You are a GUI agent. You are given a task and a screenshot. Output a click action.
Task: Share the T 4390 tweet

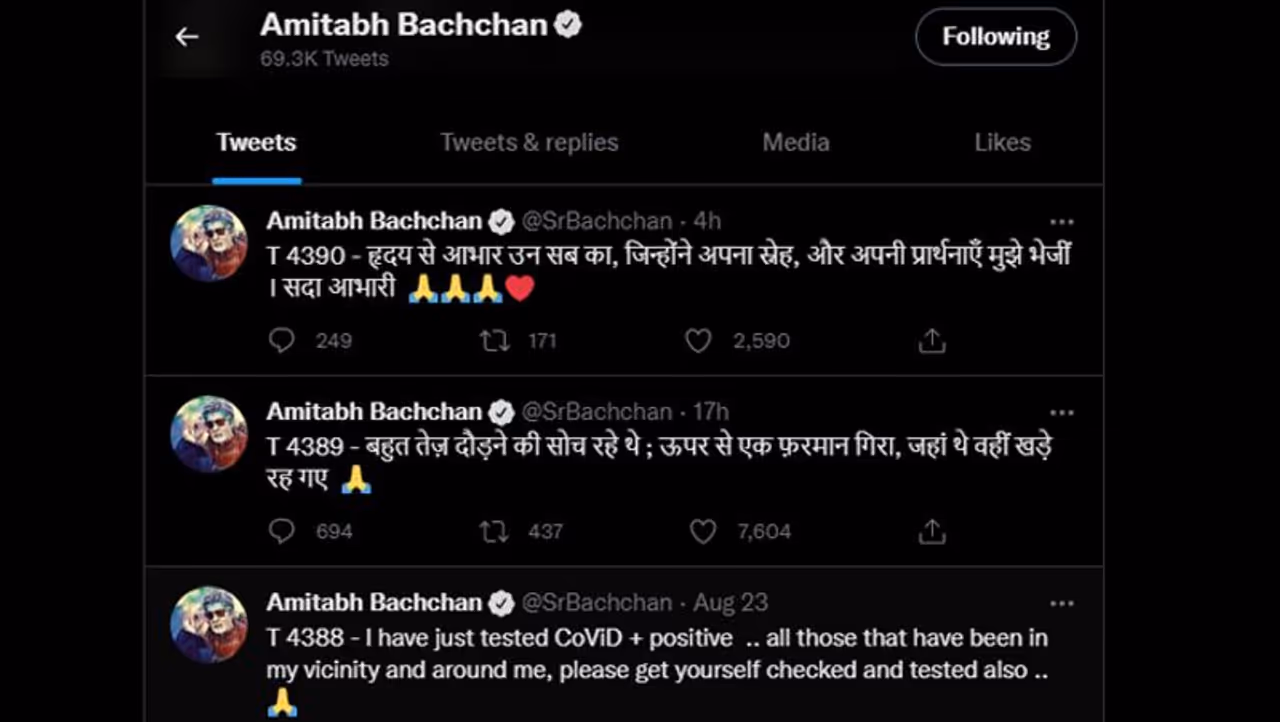pyautogui.click(x=931, y=341)
